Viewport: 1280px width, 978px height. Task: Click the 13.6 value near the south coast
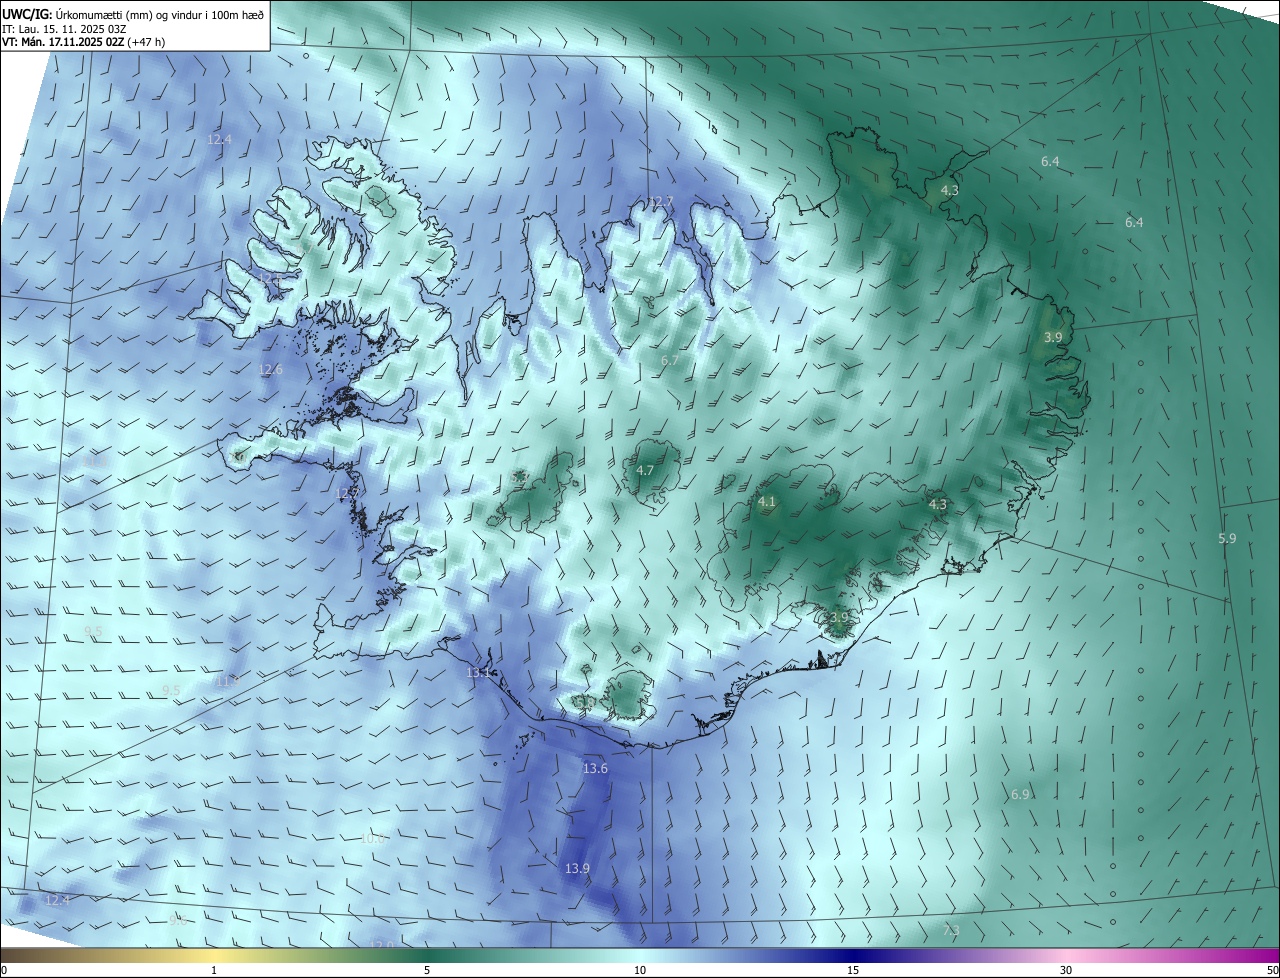[595, 768]
